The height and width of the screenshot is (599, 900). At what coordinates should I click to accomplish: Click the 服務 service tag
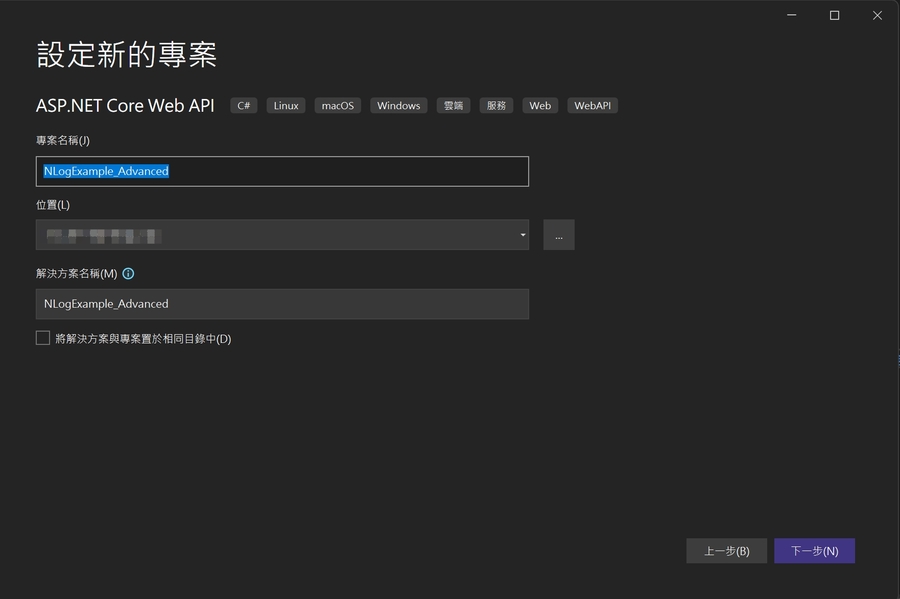coord(496,105)
